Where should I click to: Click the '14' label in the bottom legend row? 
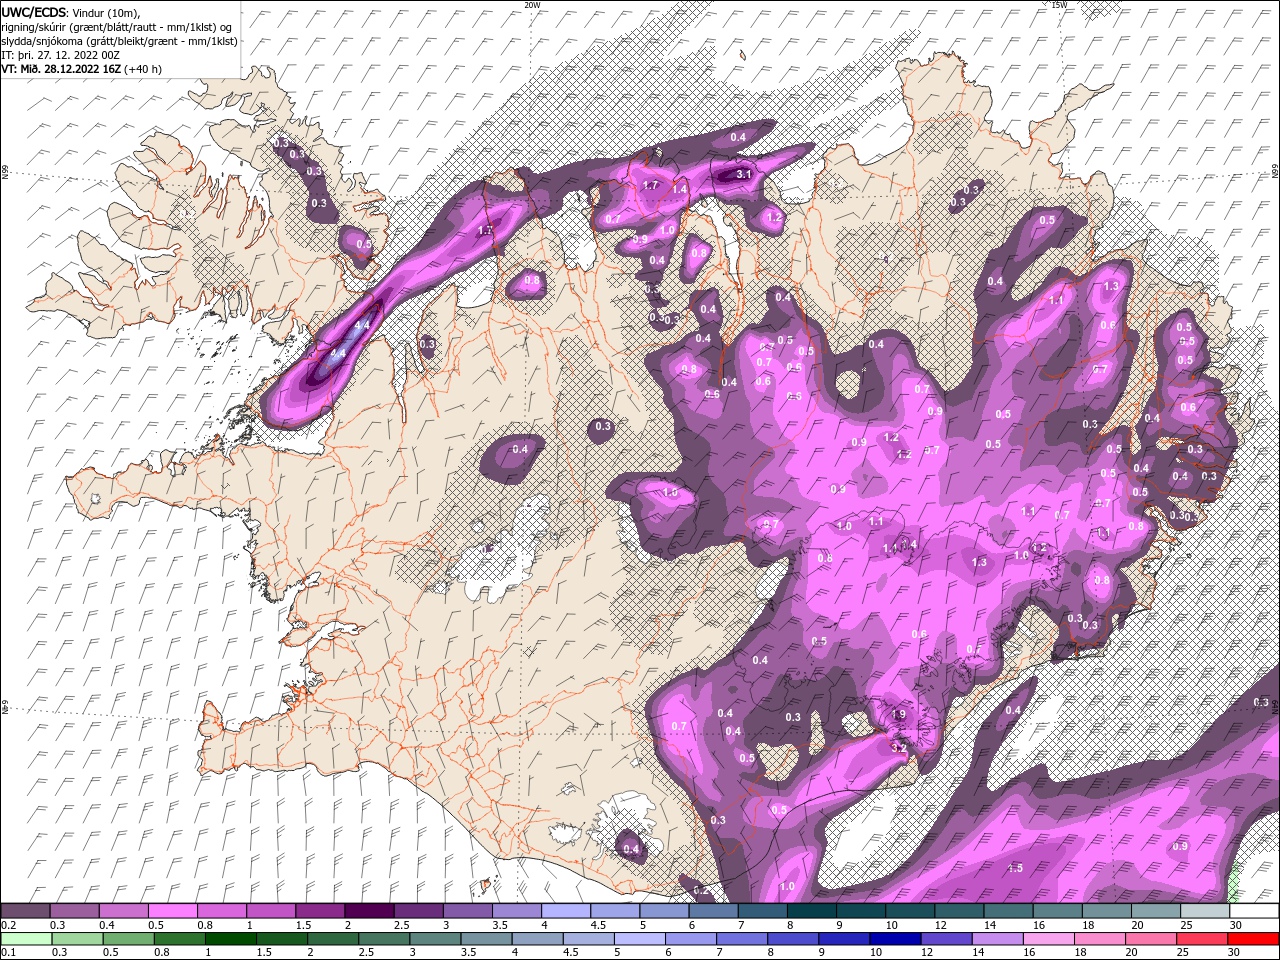coord(979,952)
